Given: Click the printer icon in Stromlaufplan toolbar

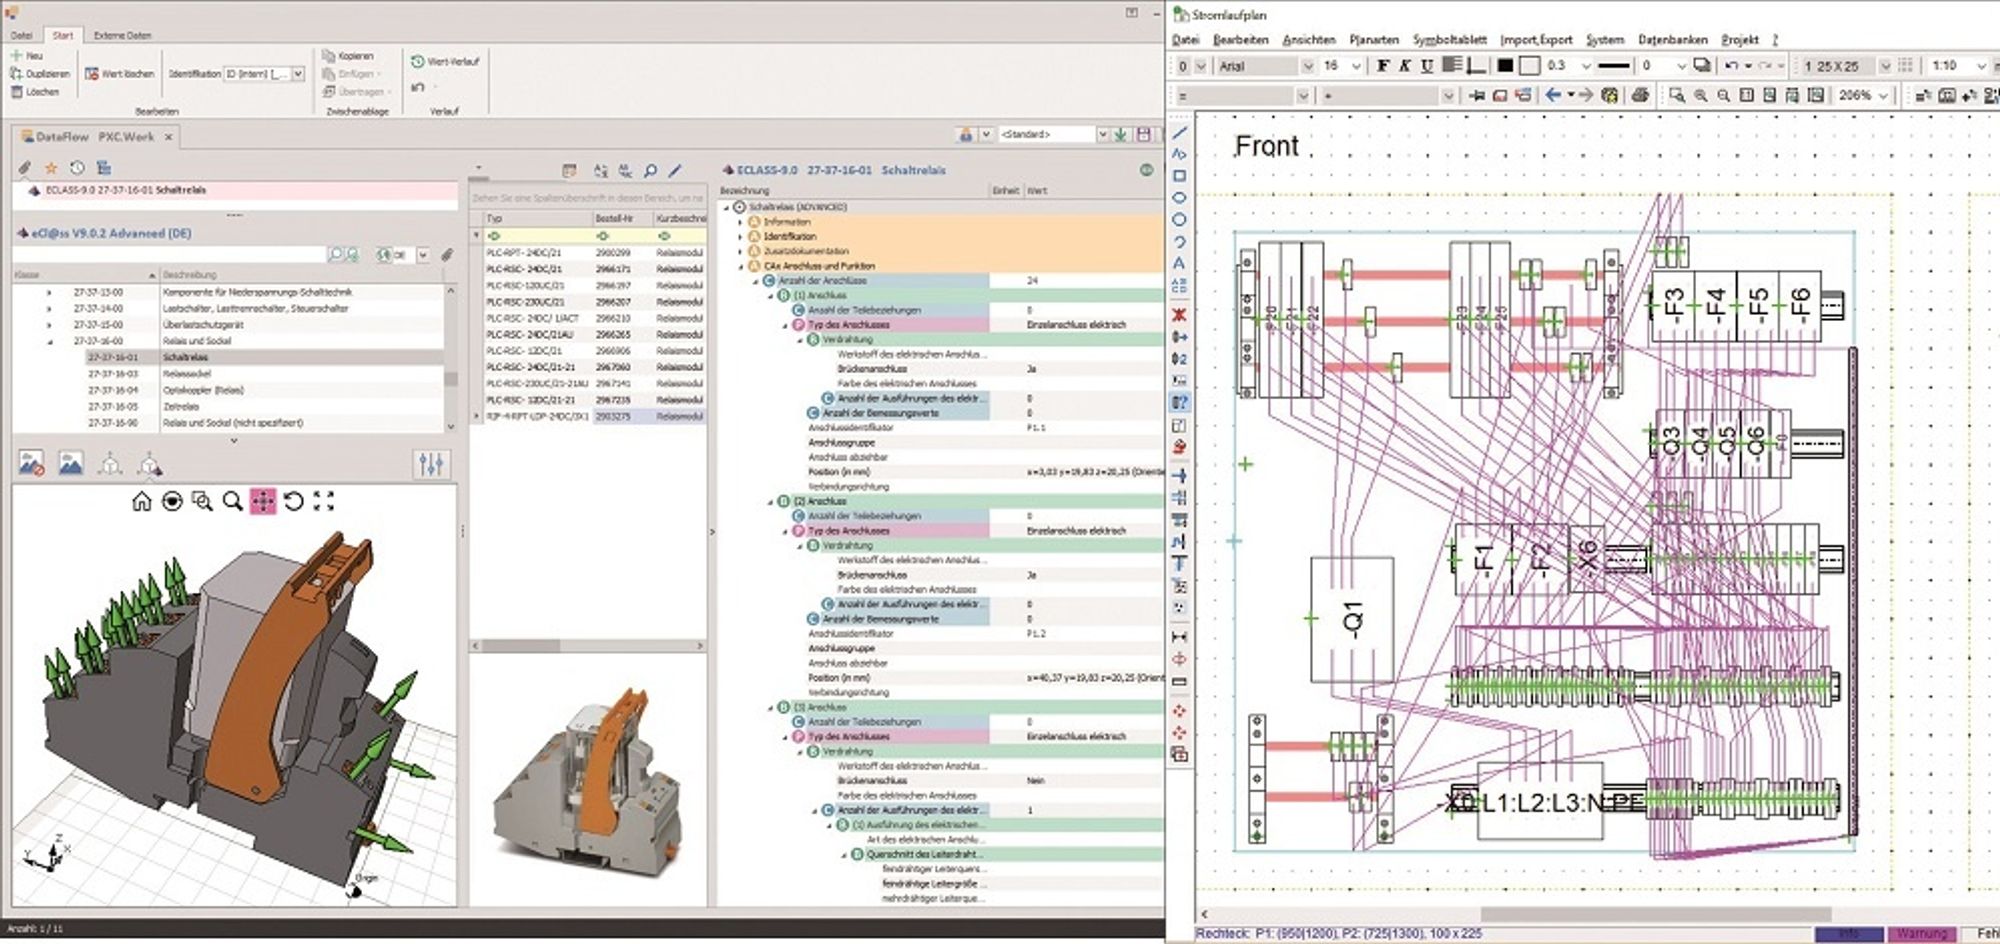Looking at the screenshot, I should 1640,95.
